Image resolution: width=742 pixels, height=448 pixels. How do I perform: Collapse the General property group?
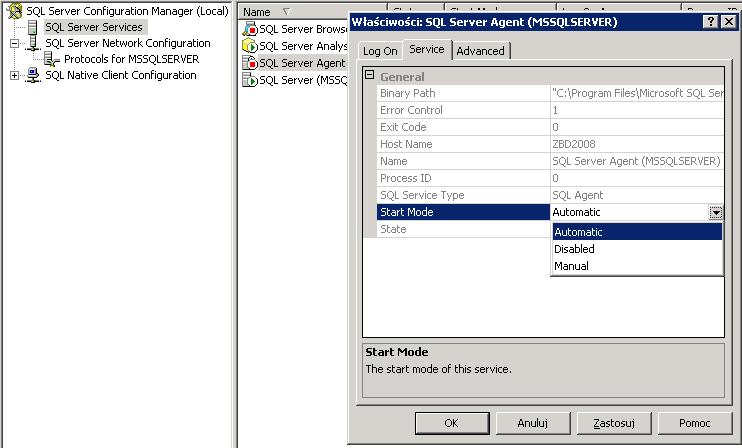tap(370, 75)
